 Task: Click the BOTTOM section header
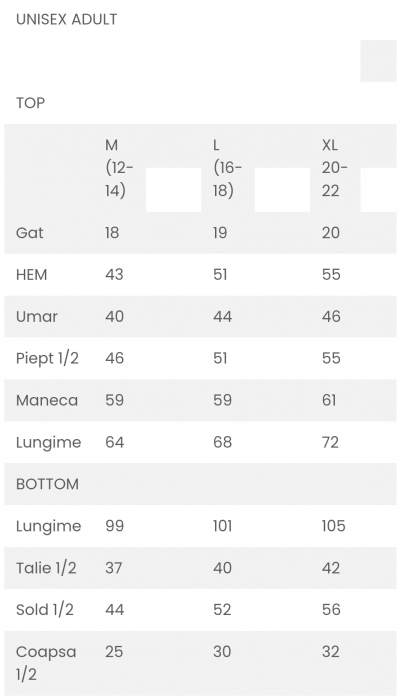tap(47, 484)
